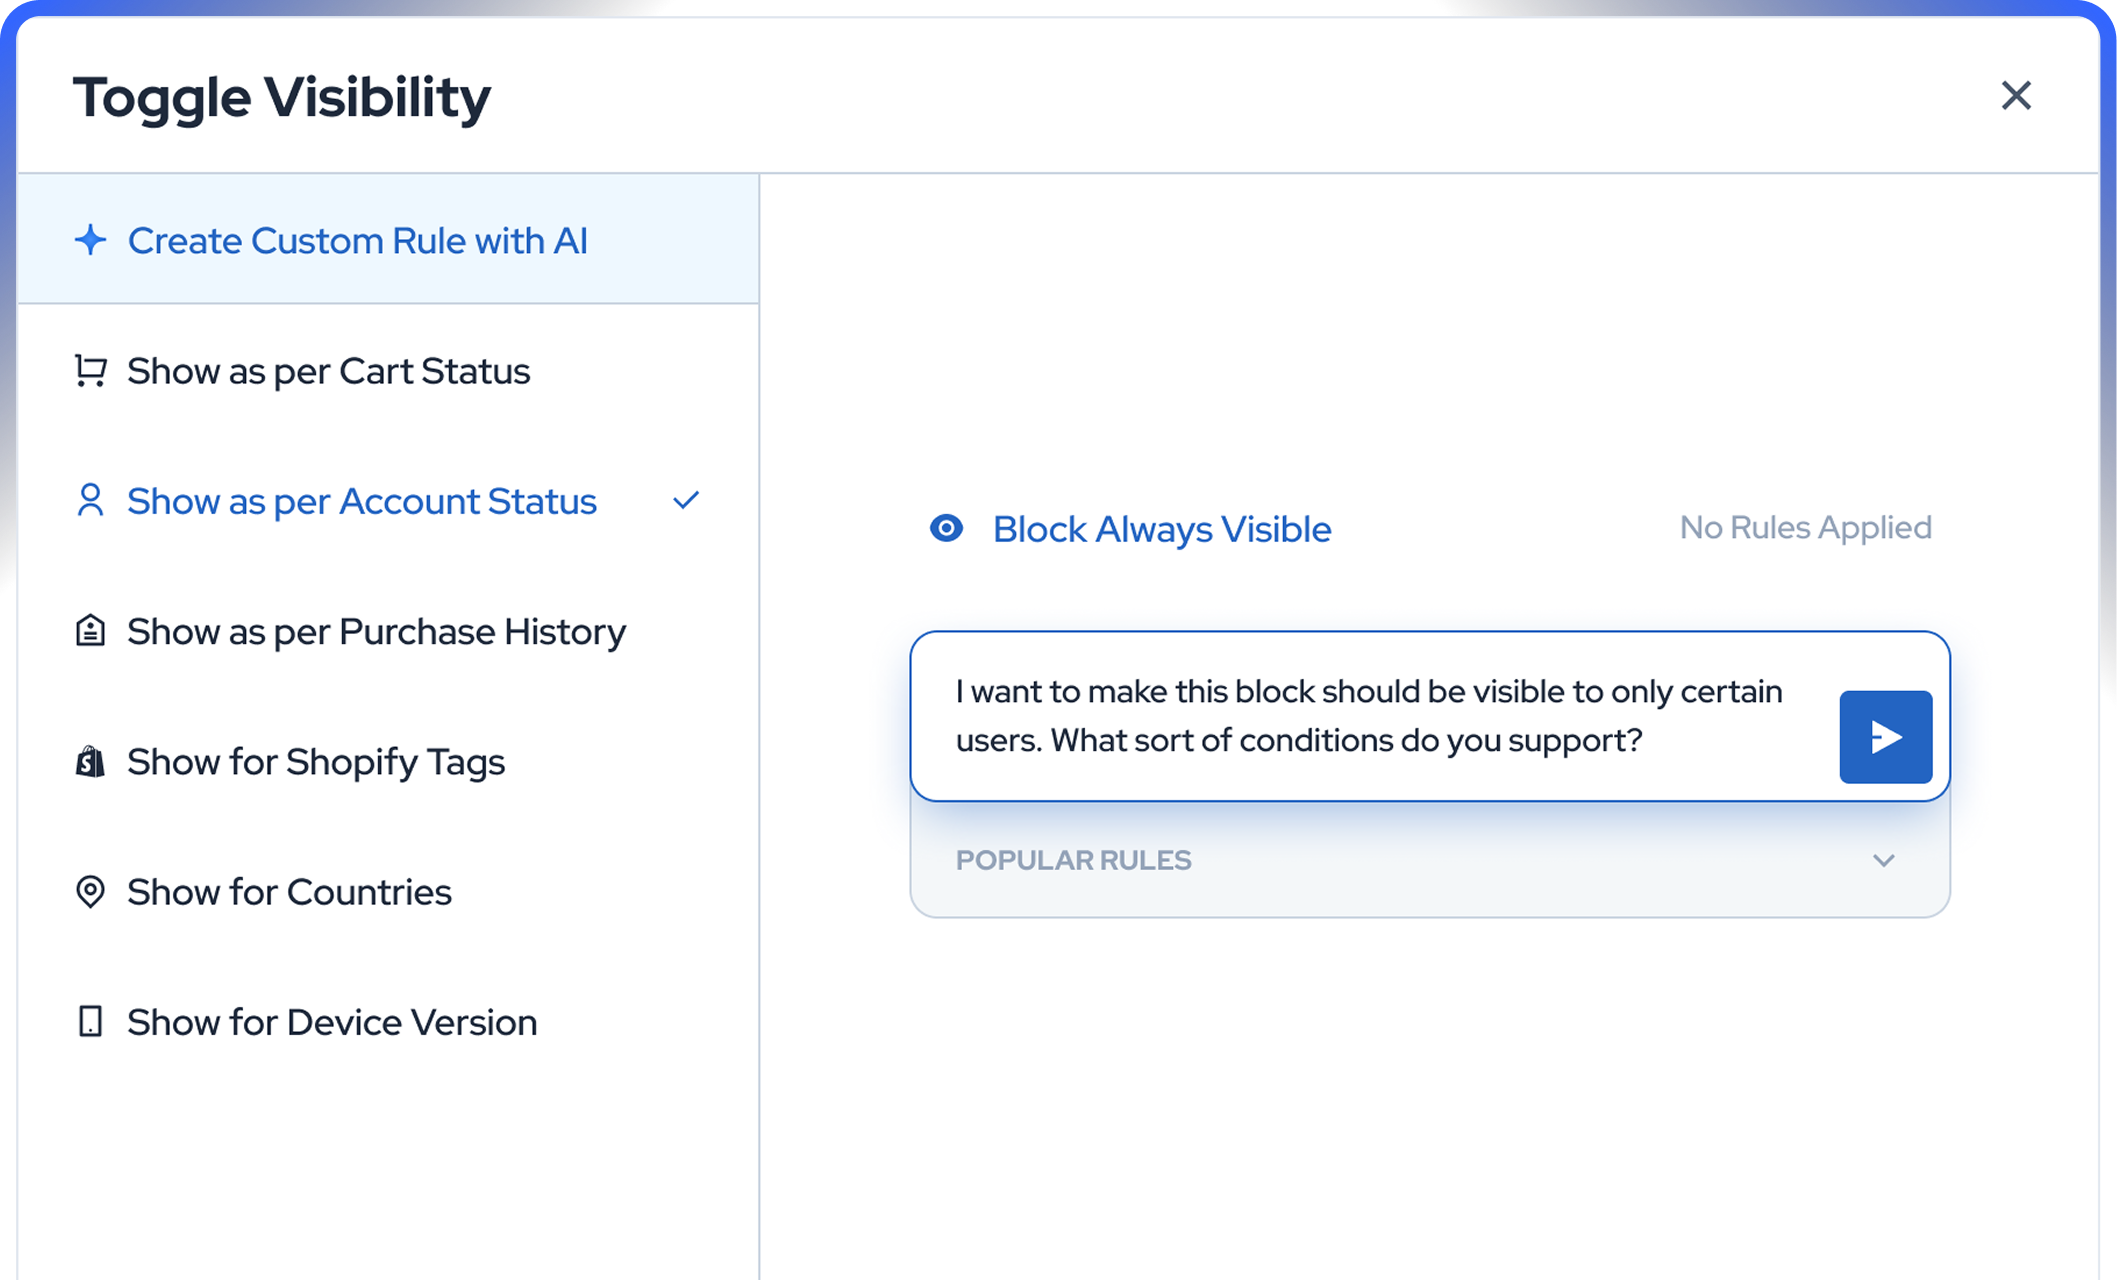Click Block Always Visible label
Screen dimensions: 2117x1280
click(1161, 529)
